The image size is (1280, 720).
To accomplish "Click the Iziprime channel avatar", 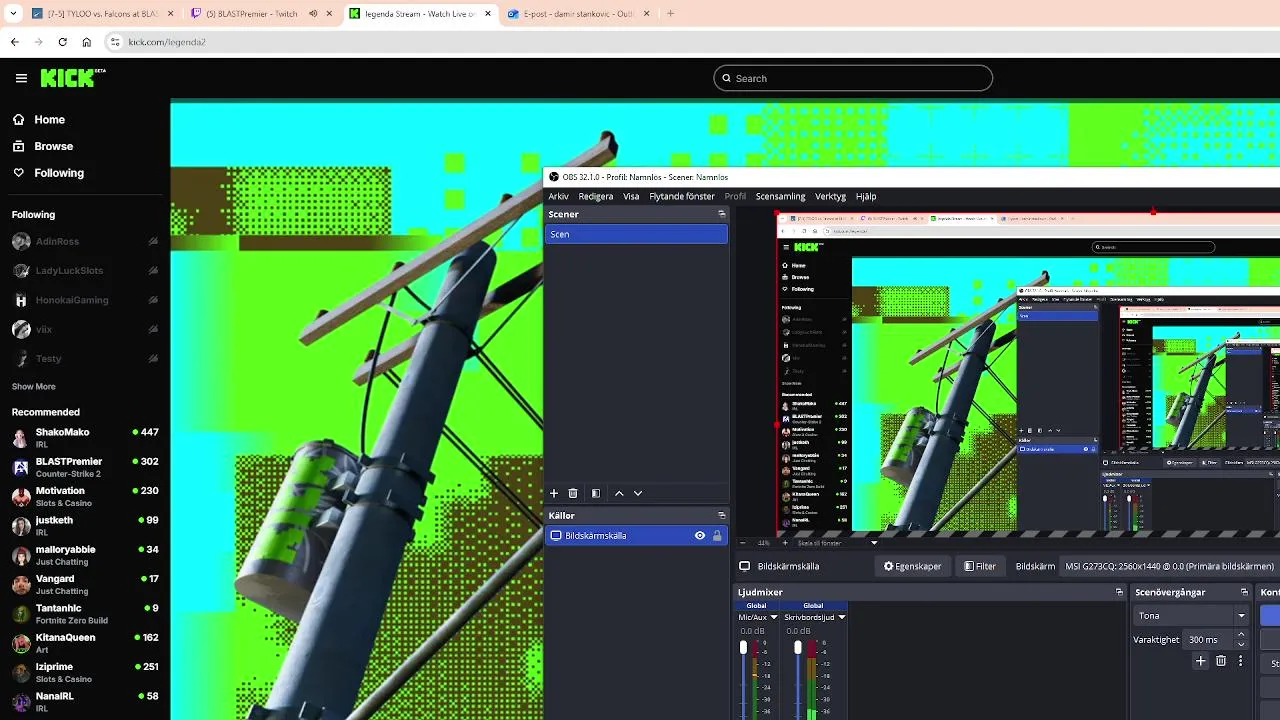I will [21, 672].
